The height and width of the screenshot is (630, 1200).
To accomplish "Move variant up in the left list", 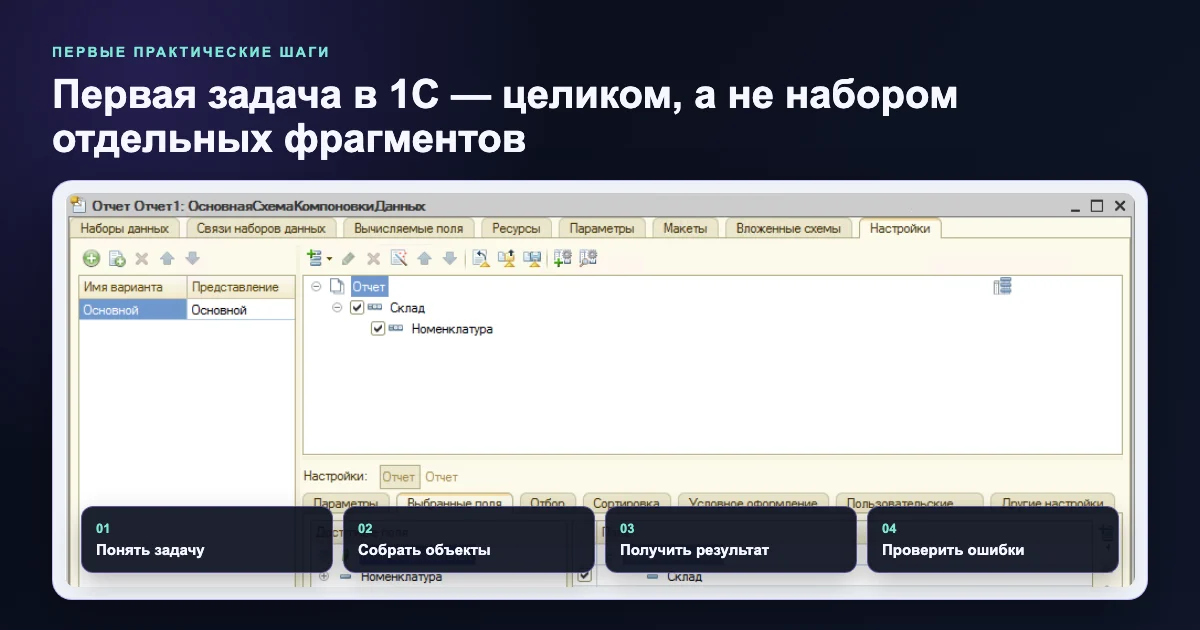I will (167, 258).
